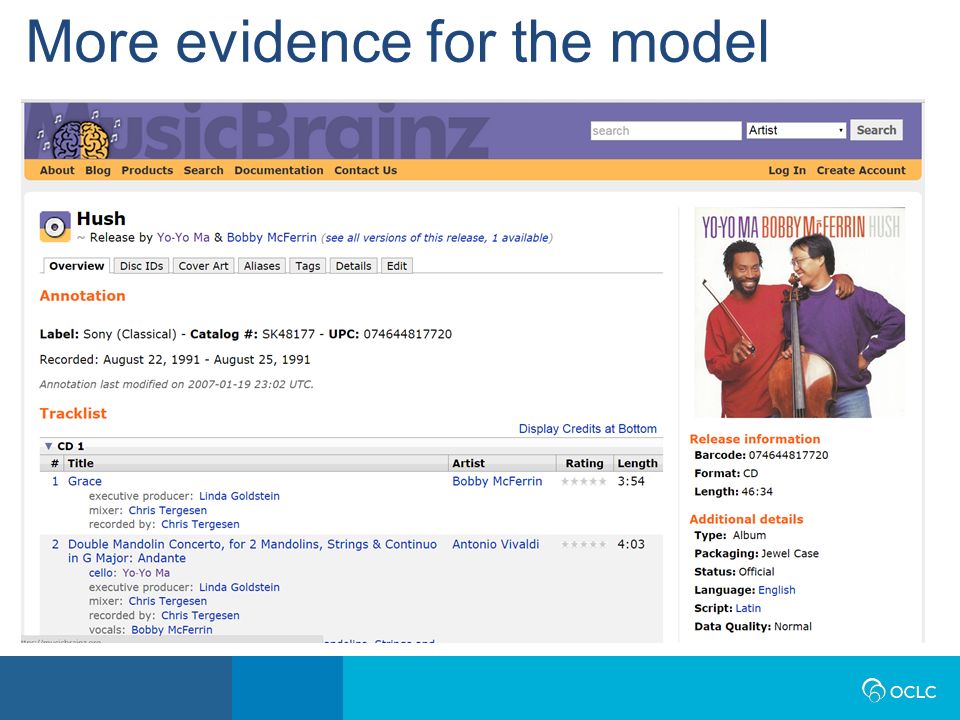This screenshot has width=960, height=720.
Task: Switch to the Tags tab
Action: (x=307, y=266)
